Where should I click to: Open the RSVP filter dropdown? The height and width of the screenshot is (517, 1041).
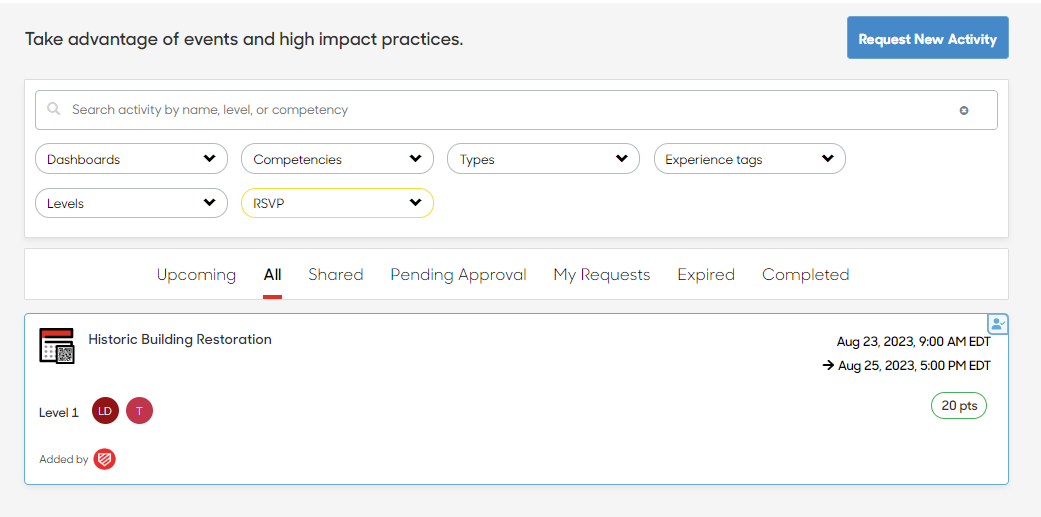click(x=337, y=203)
